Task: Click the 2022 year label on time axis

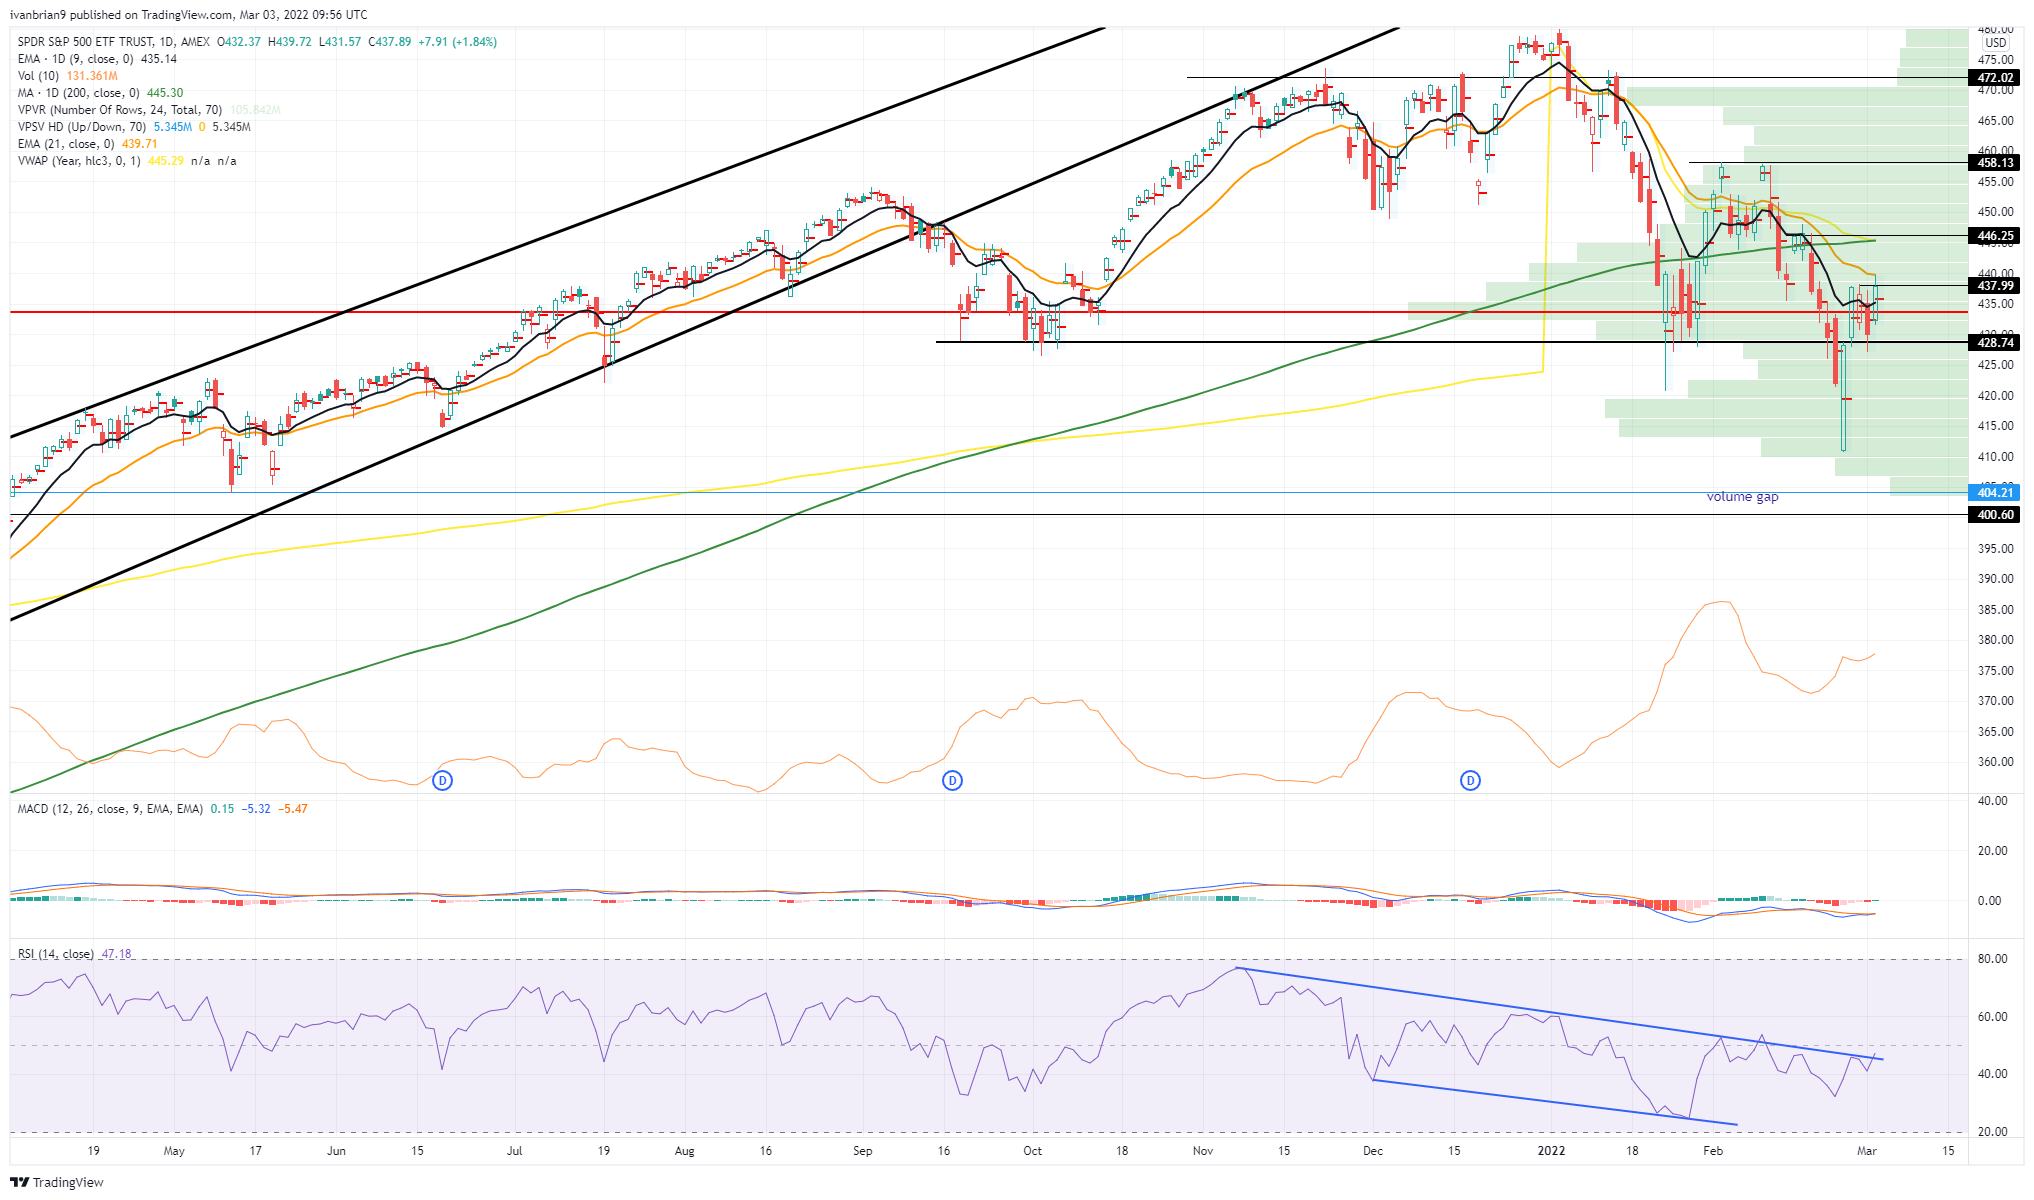Action: click(x=1551, y=1151)
